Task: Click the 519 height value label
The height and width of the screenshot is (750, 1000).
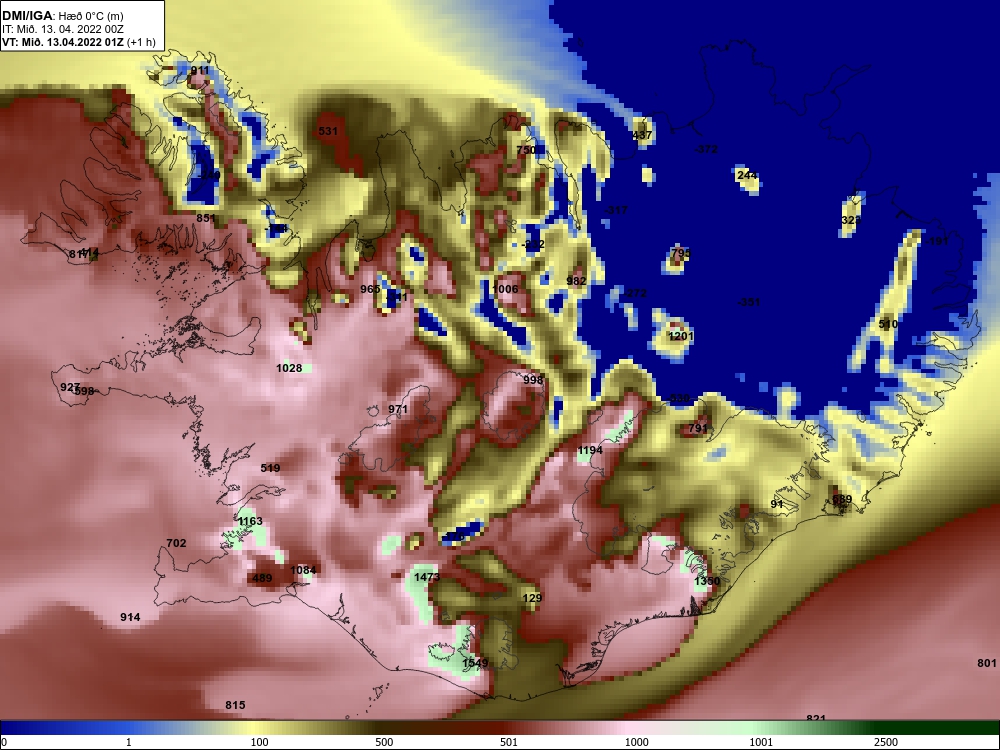Action: (270, 468)
